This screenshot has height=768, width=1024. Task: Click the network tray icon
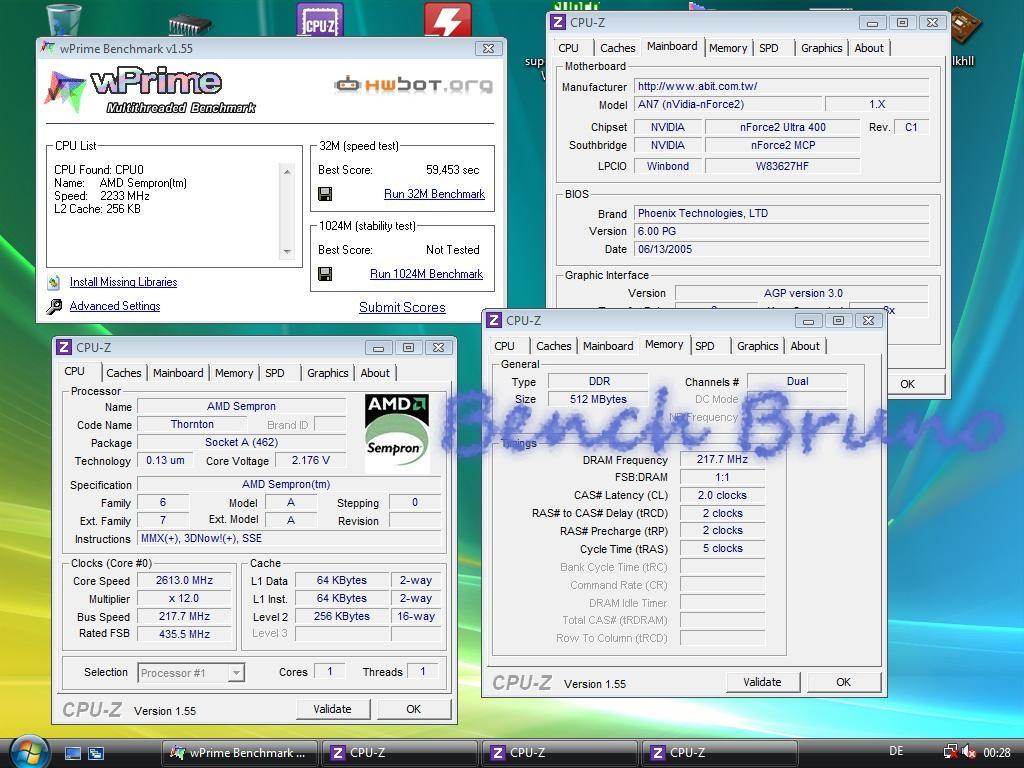point(951,752)
